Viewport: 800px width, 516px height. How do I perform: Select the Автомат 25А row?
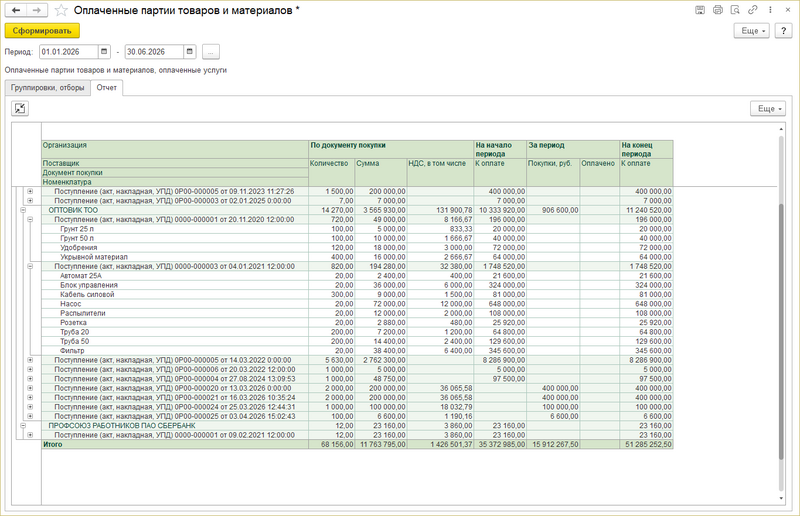[x=357, y=276]
